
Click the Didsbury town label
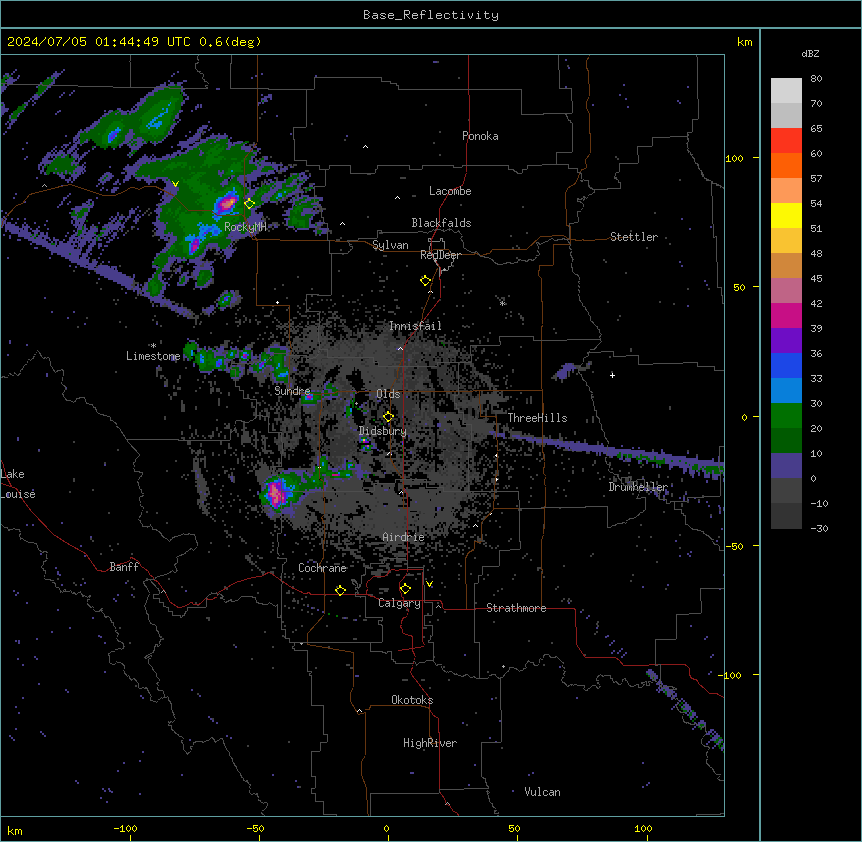point(383,431)
